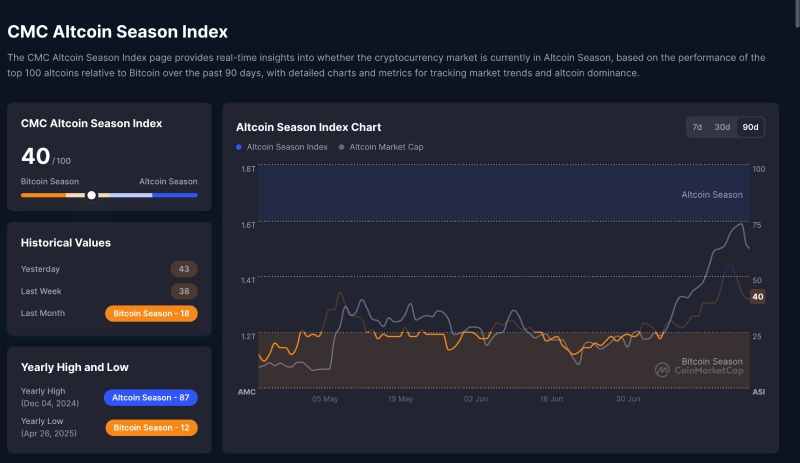Click the 40 /100 index score

(x=45, y=156)
